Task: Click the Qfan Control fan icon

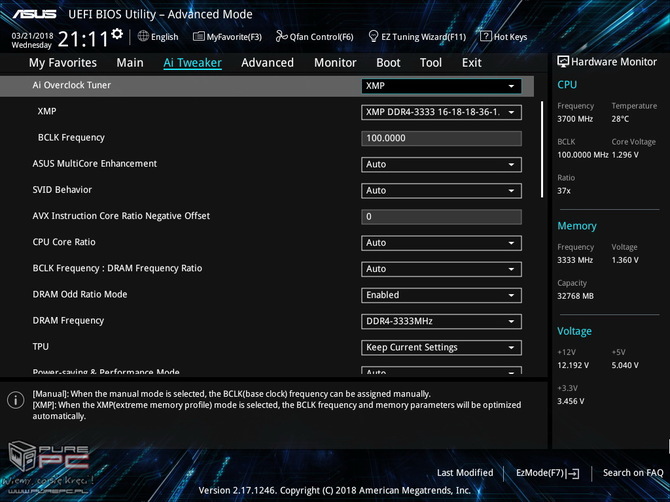Action: coord(282,36)
